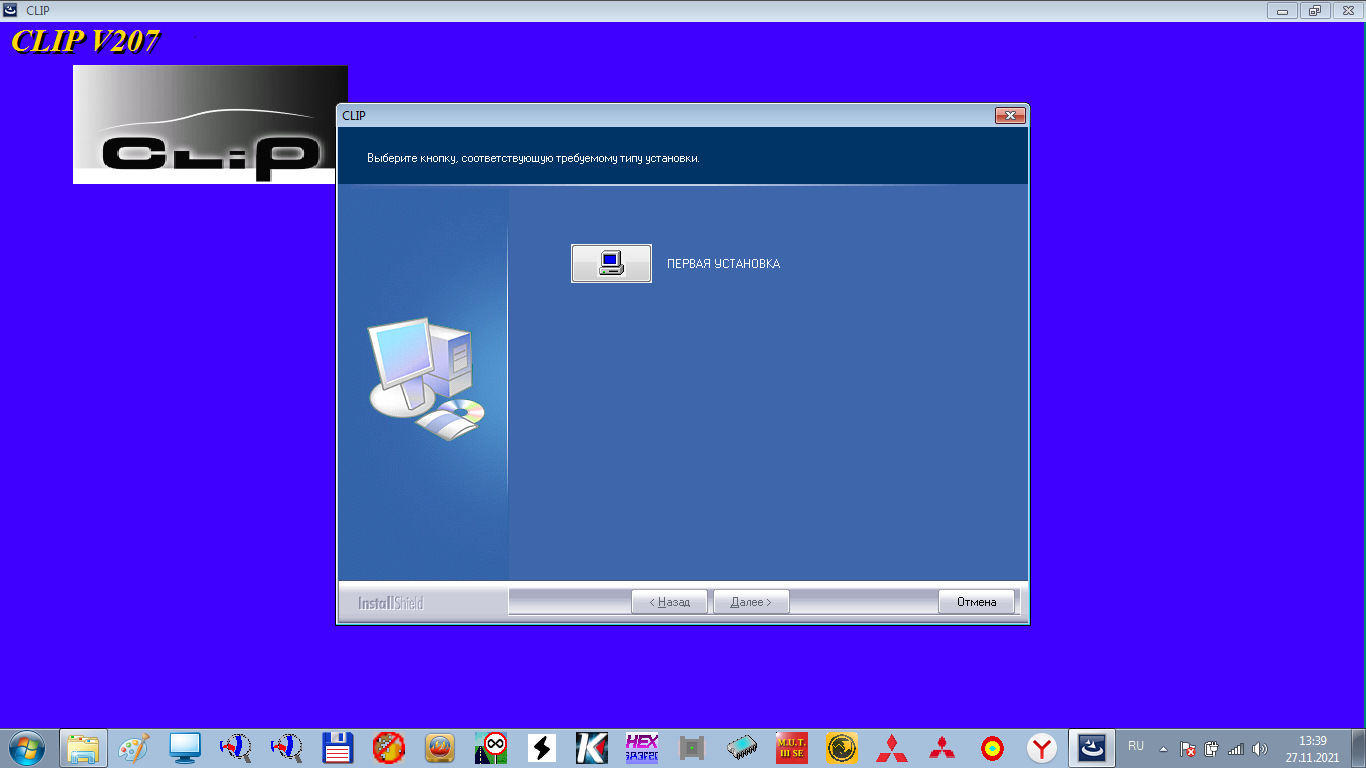Open the gray module with green dot taskbar icon
Screen dimensions: 1366x768
692,747
